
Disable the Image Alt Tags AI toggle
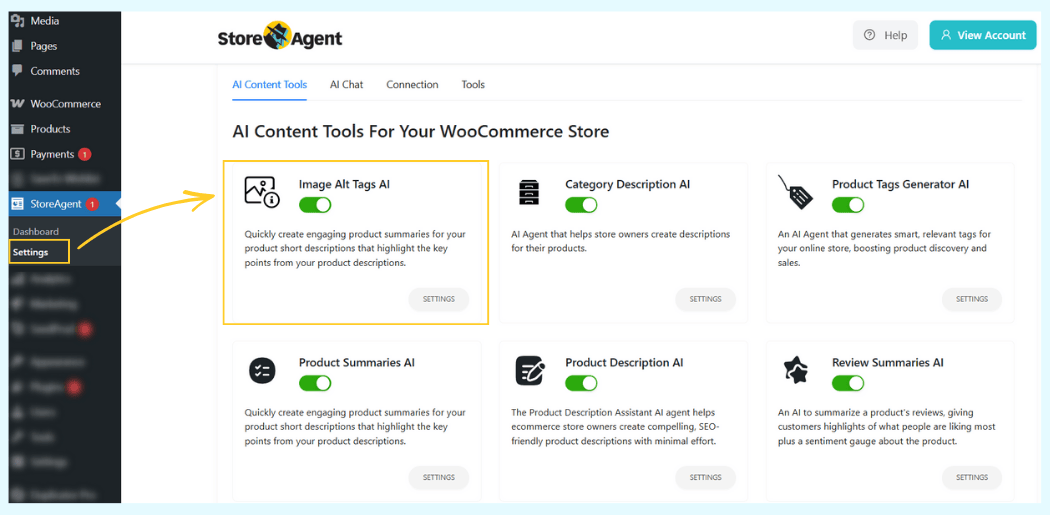[x=315, y=205]
